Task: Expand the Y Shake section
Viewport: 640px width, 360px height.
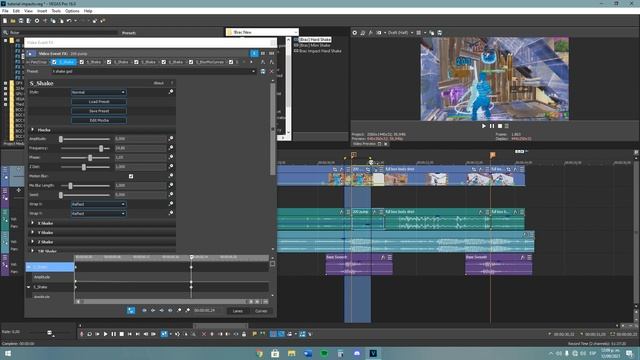Action: click(33, 233)
